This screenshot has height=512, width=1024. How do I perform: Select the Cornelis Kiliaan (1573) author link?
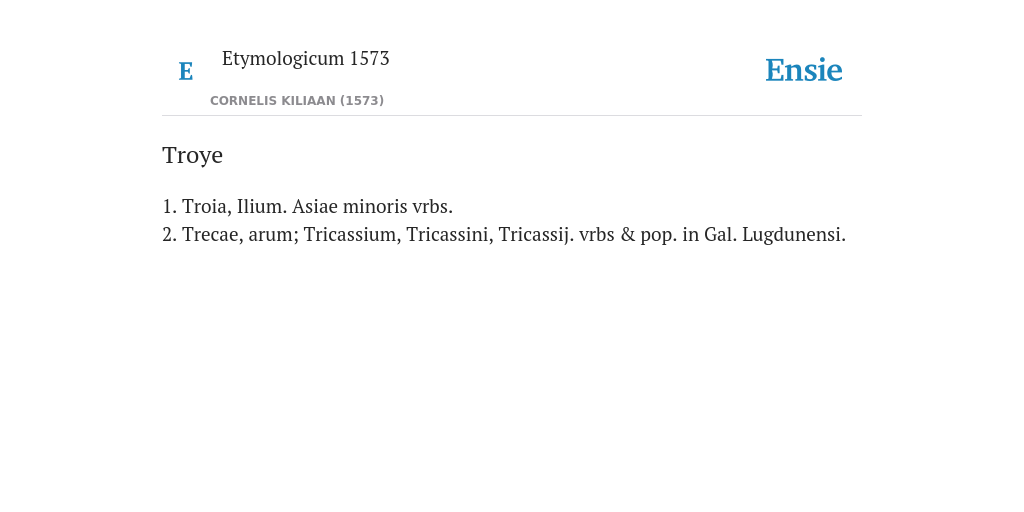296,101
